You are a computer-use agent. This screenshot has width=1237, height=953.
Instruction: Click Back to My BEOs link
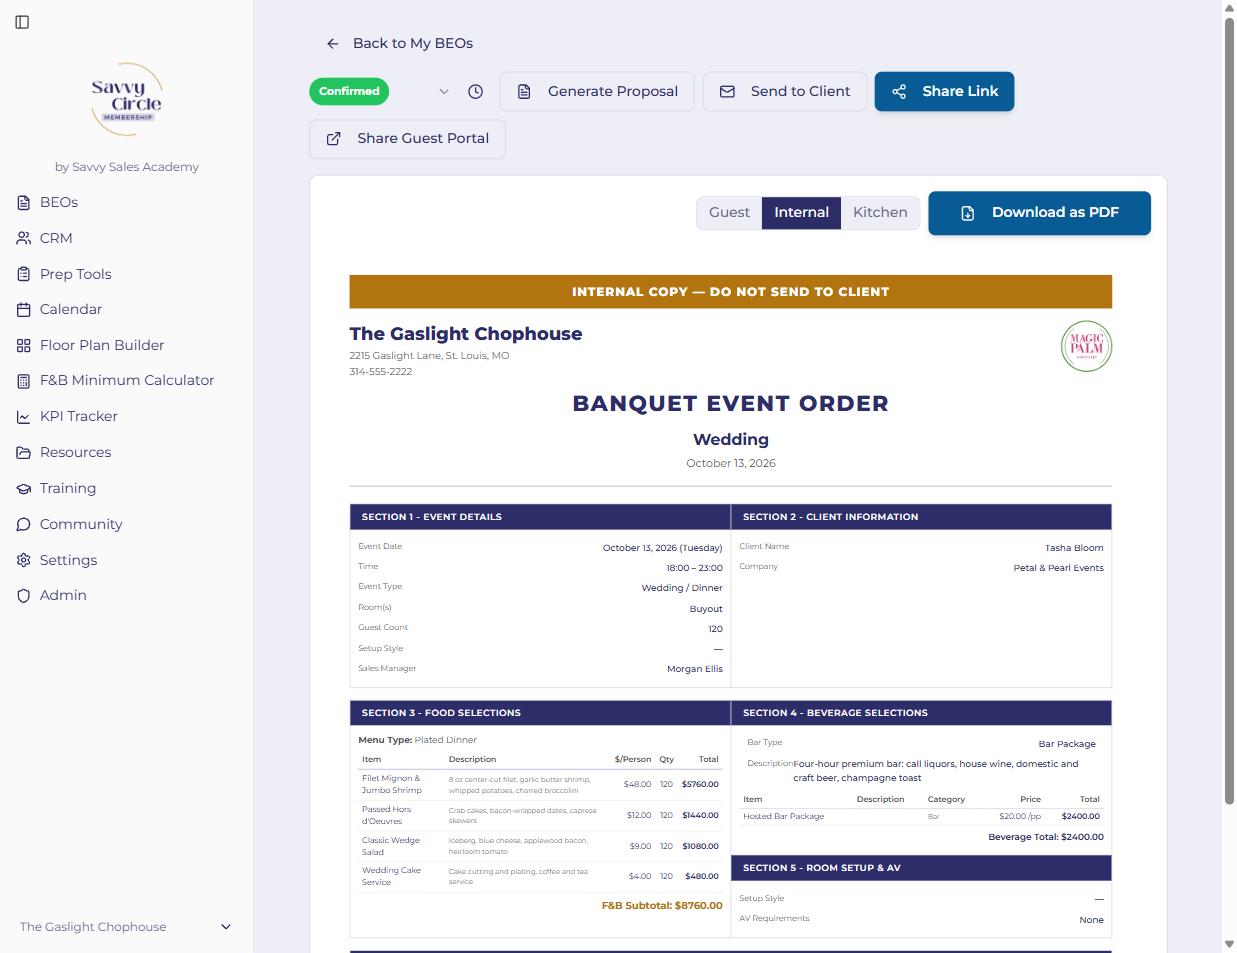400,43
